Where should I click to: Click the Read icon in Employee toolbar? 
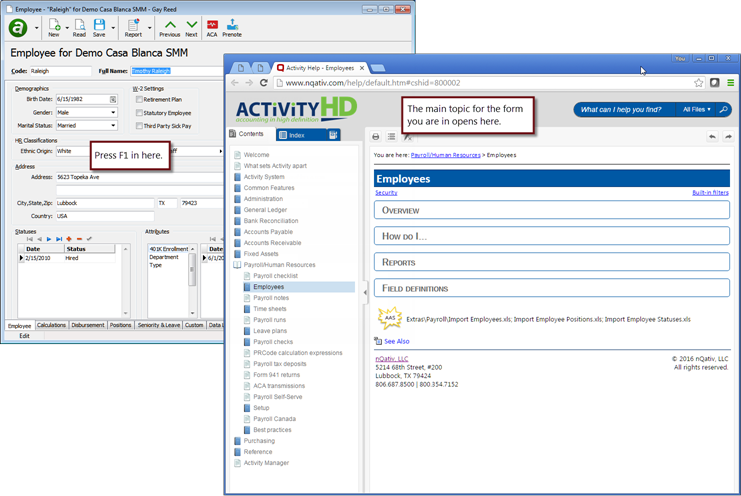click(79, 28)
